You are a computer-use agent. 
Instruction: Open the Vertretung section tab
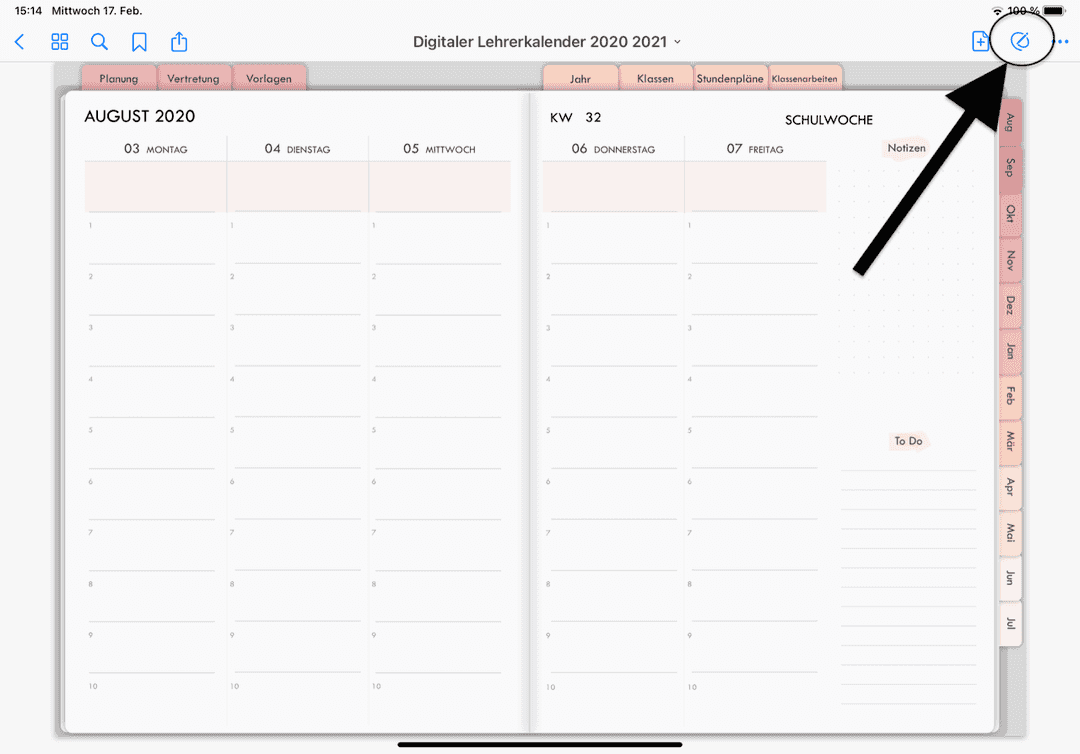[194, 77]
